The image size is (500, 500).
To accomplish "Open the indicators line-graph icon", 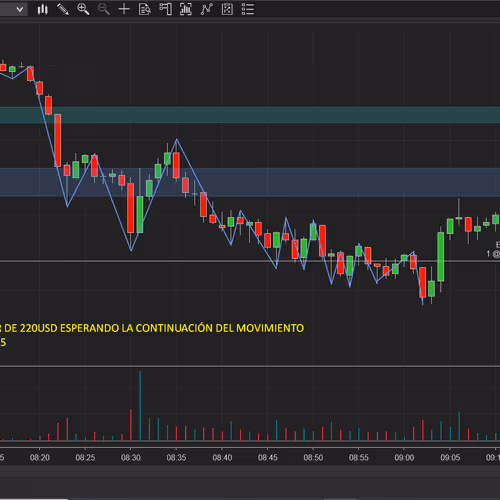I will coord(207,9).
